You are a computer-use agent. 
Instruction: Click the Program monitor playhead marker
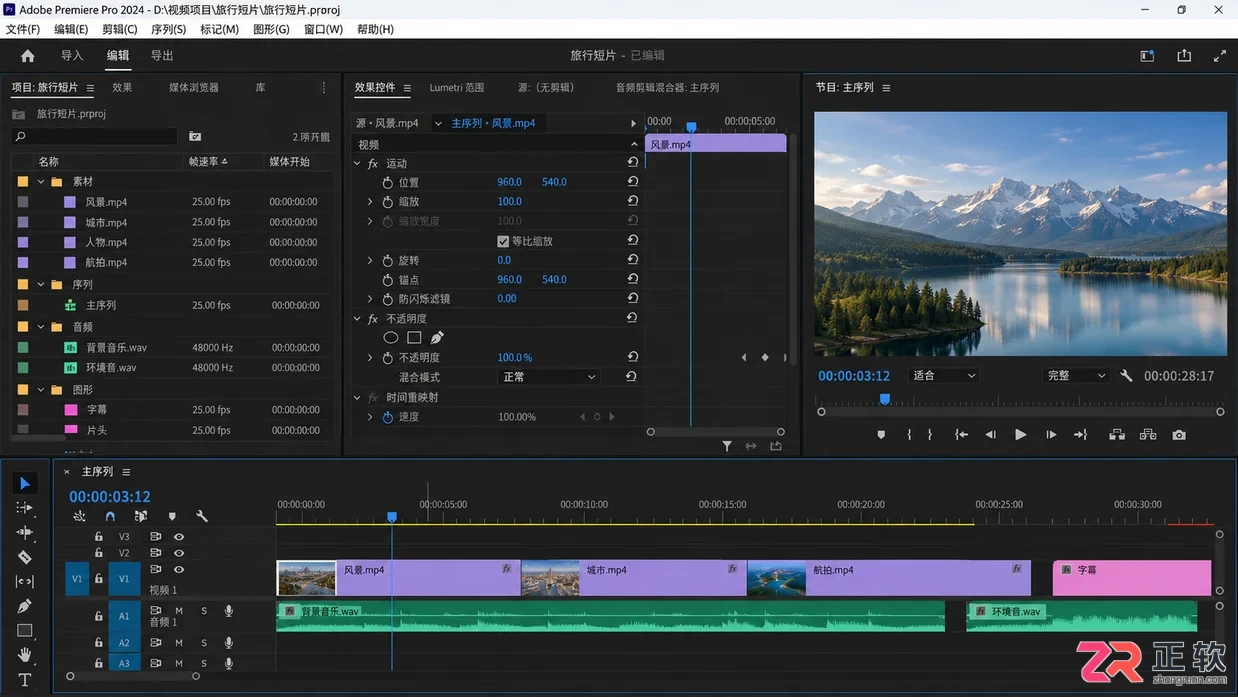point(884,399)
